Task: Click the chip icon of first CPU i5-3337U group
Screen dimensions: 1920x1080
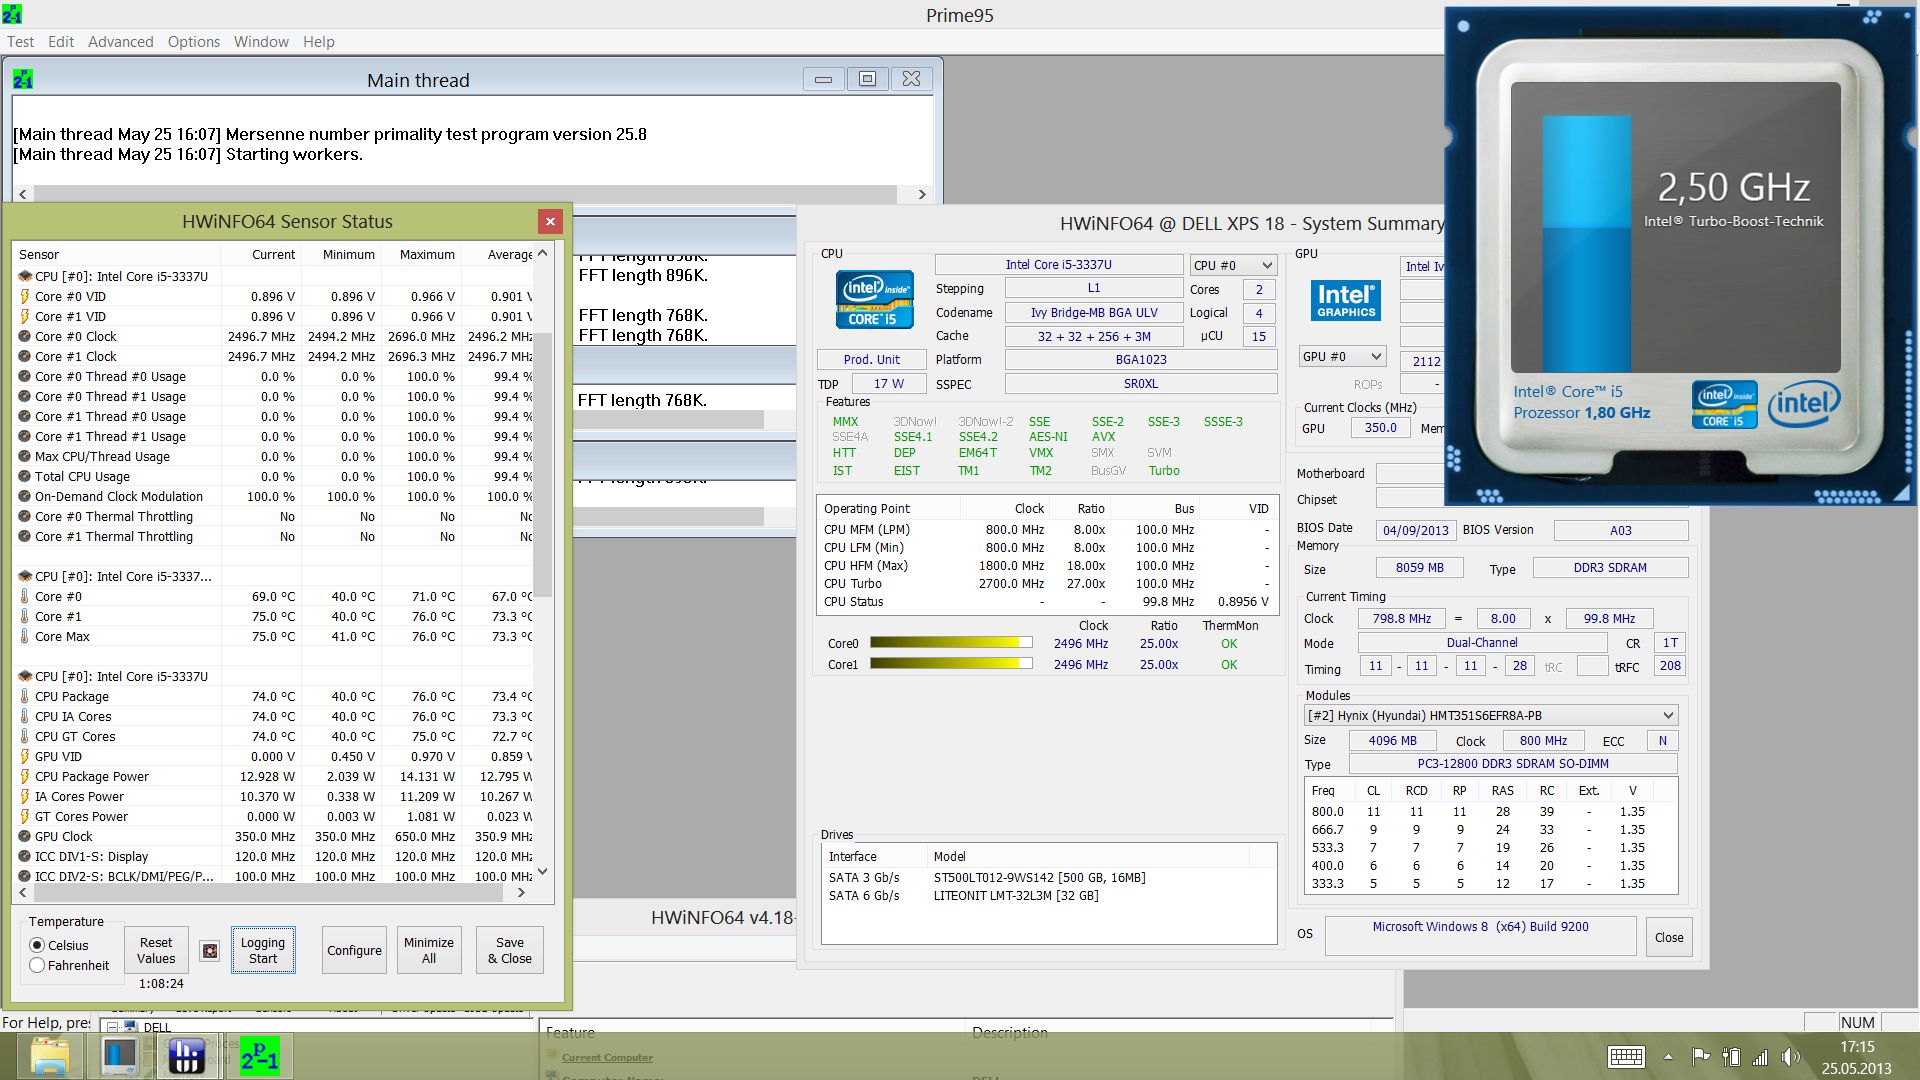Action: pyautogui.click(x=25, y=276)
